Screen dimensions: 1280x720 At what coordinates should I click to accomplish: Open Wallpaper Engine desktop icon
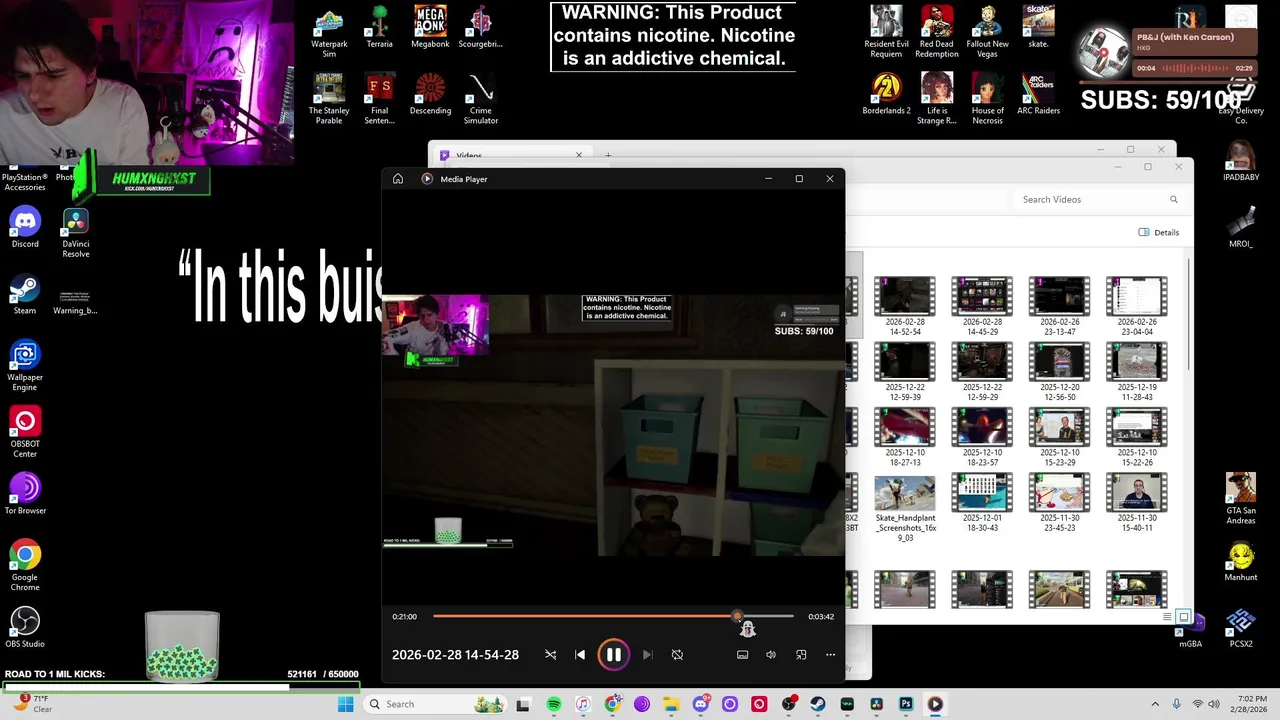[25, 366]
